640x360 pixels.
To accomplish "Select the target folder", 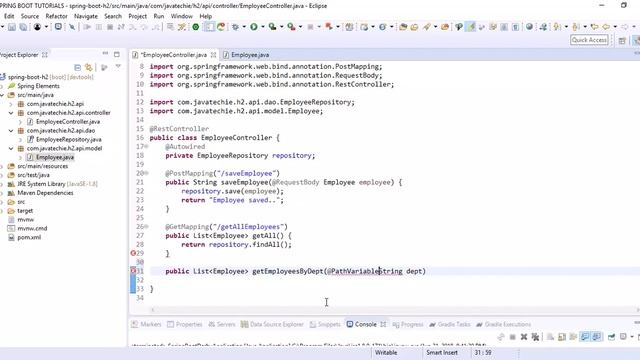I will (x=25, y=211).
